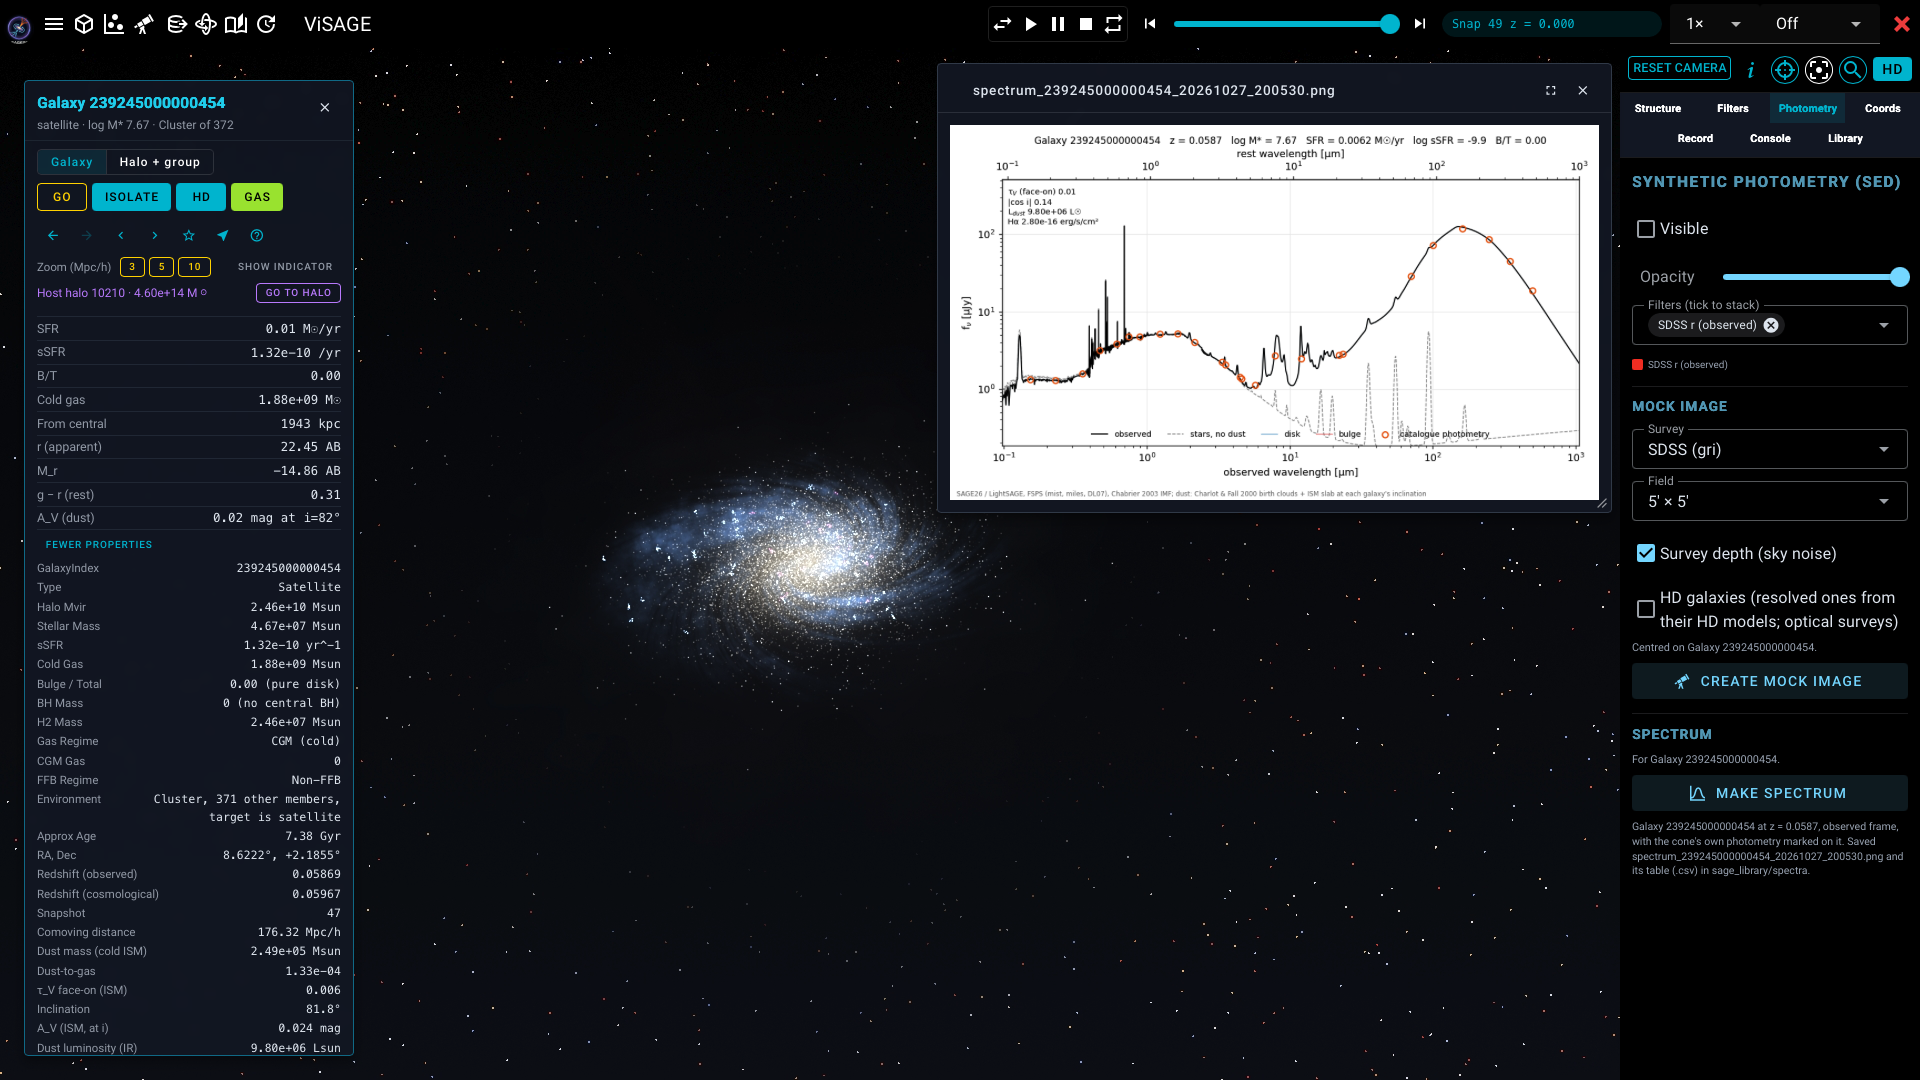The image size is (1920, 1080).
Task: Switch to Halo + group view
Action: pyautogui.click(x=160, y=162)
